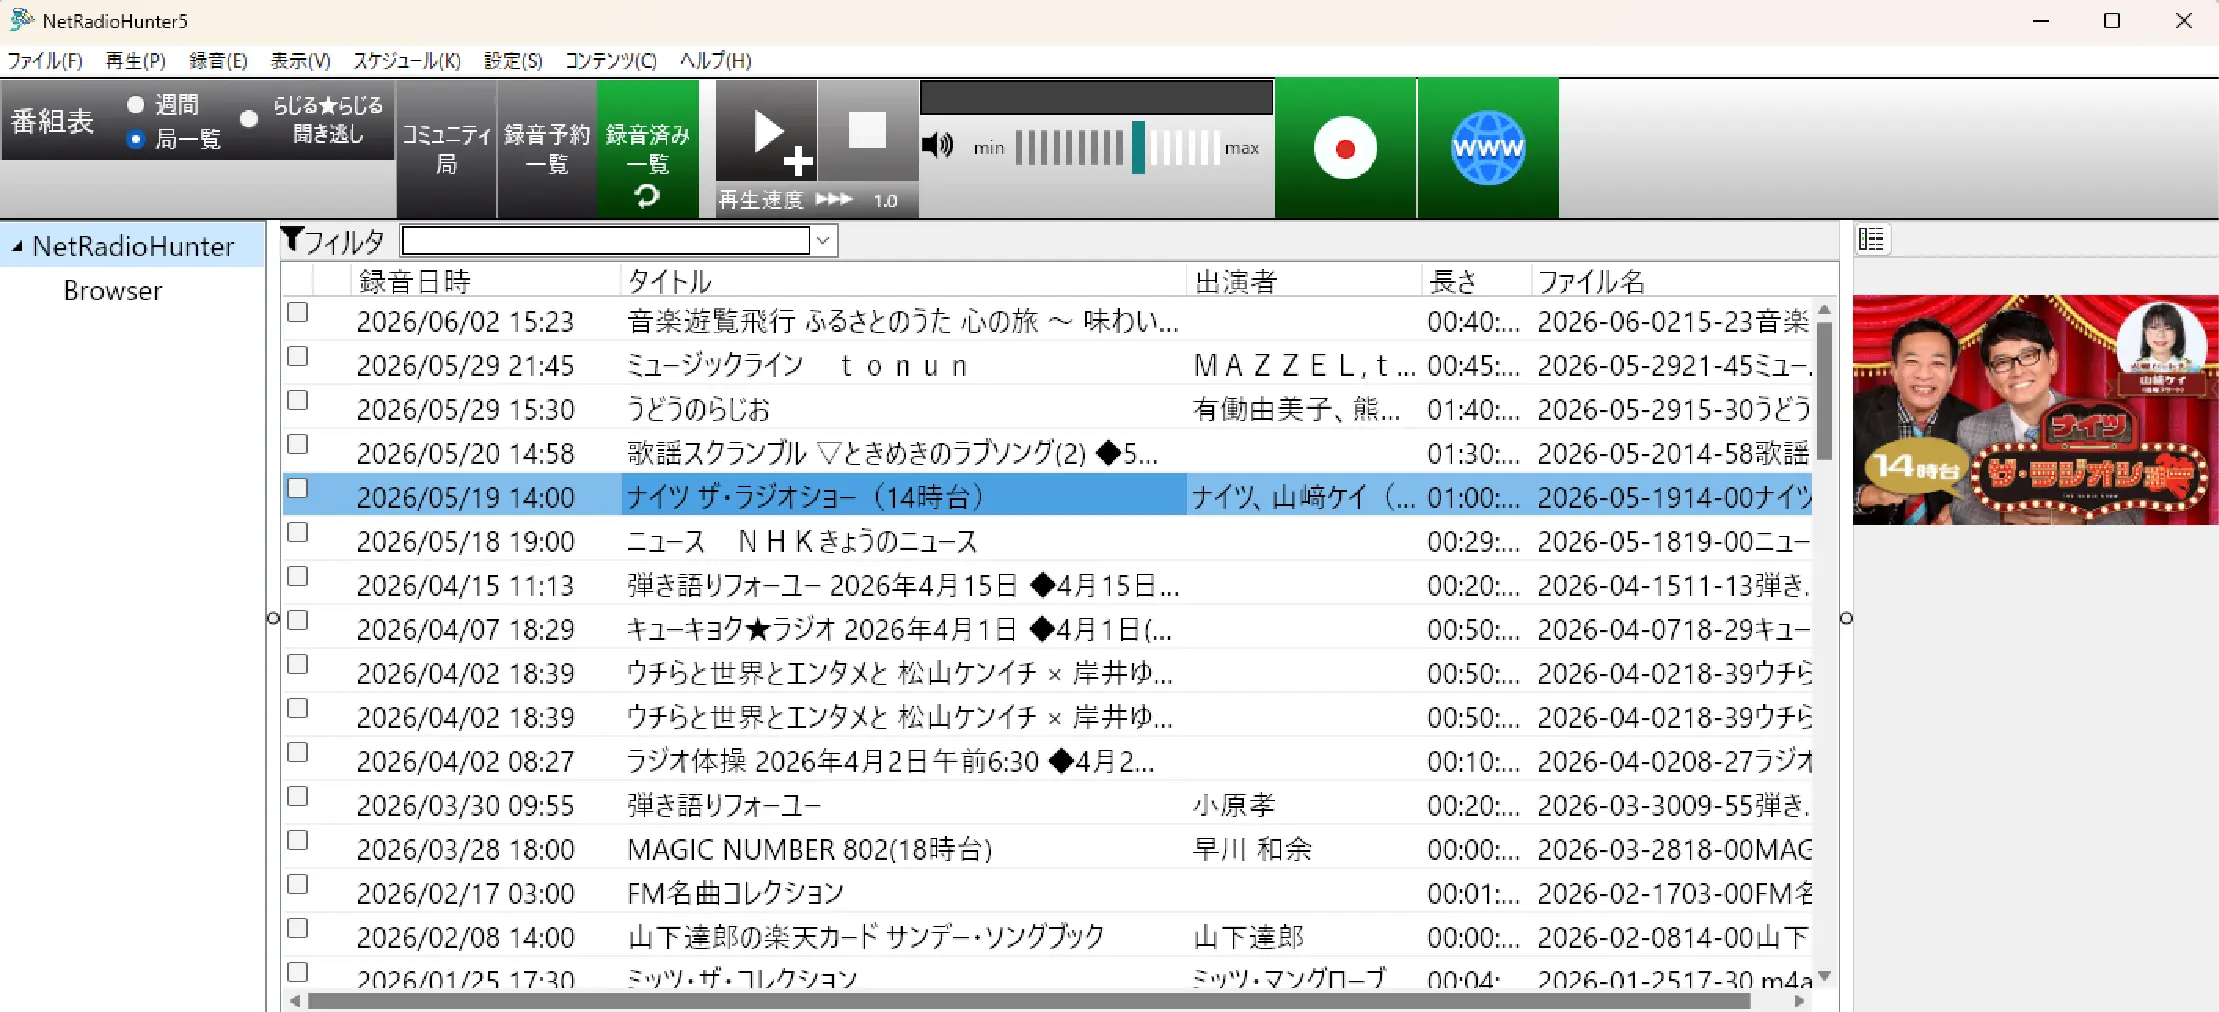The height and width of the screenshot is (1012, 2219).
Task: Click the vertical scrollbar of the recording list
Action: point(1824,390)
